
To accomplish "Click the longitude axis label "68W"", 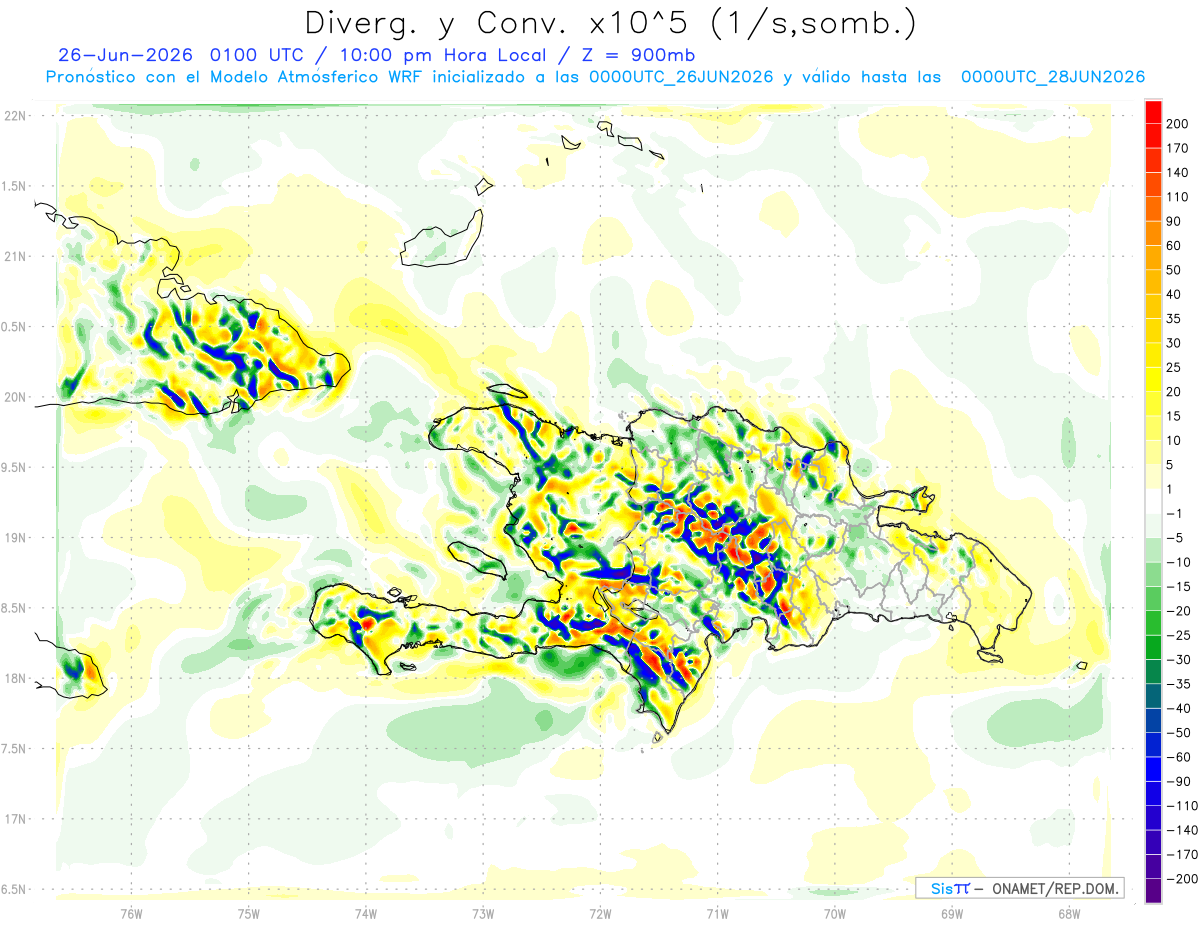I will [1069, 913].
